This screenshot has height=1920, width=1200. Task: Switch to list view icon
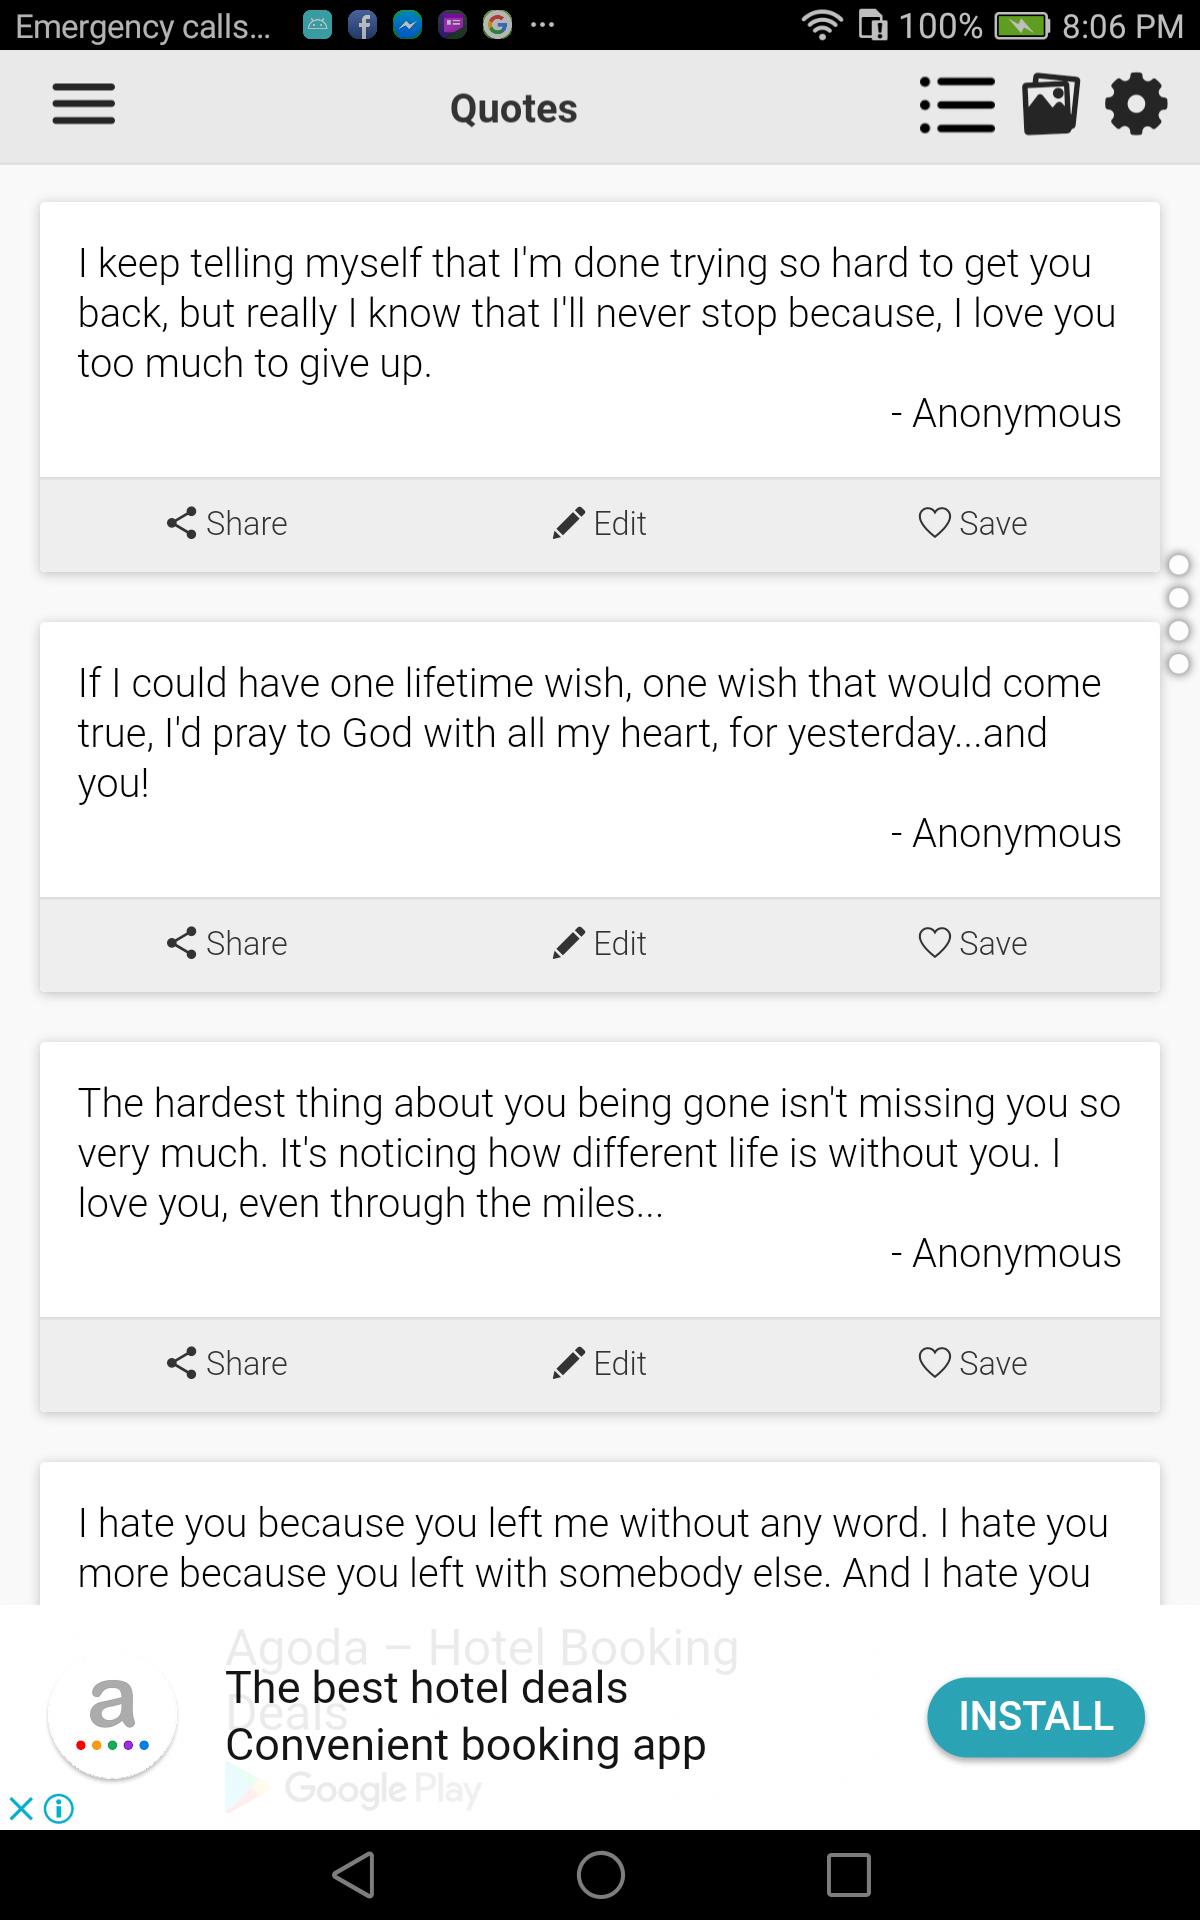pyautogui.click(x=957, y=105)
